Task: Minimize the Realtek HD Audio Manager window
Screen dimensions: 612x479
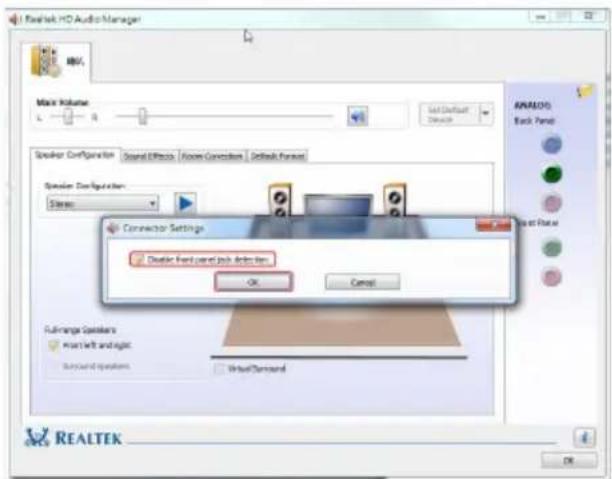Action: (541, 16)
